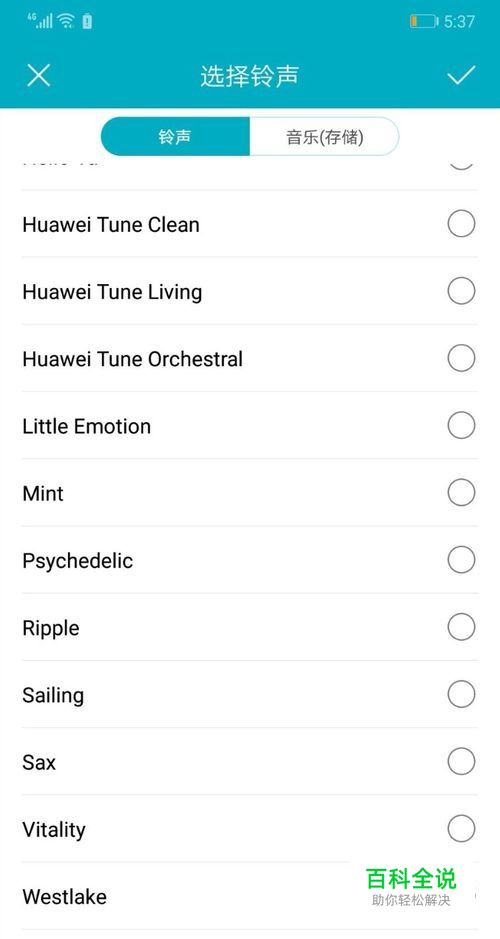The width and height of the screenshot is (500, 939).
Task: Tap the 5:37 clock in the status bar
Action: click(x=459, y=22)
